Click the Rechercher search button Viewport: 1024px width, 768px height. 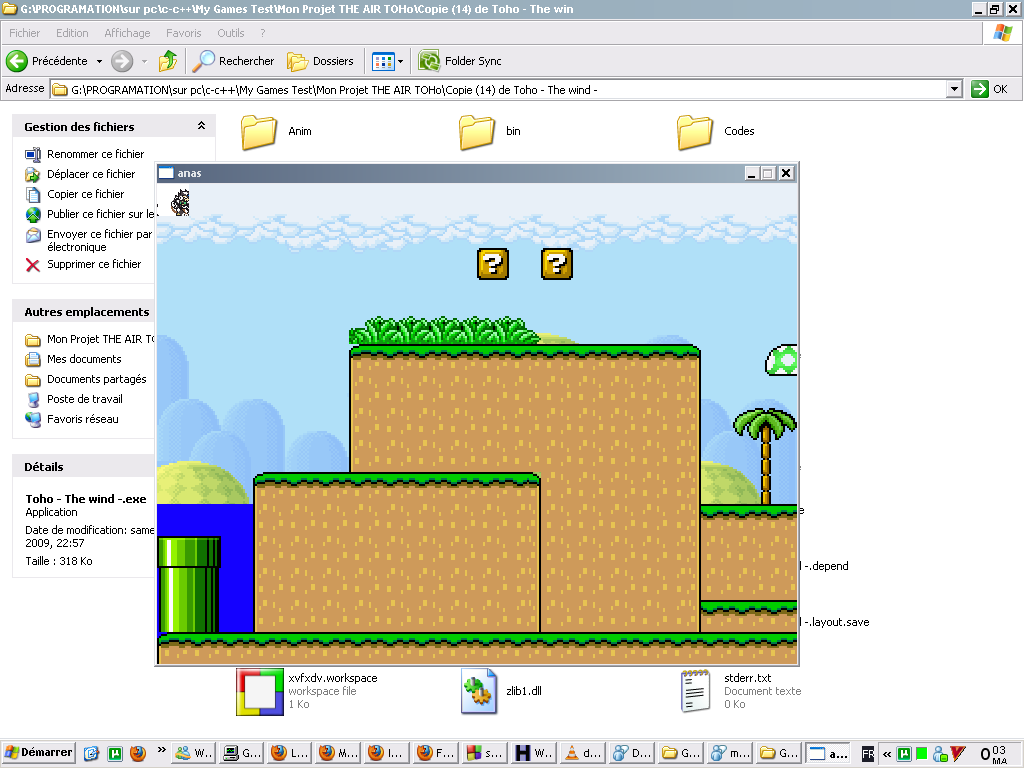coord(234,61)
